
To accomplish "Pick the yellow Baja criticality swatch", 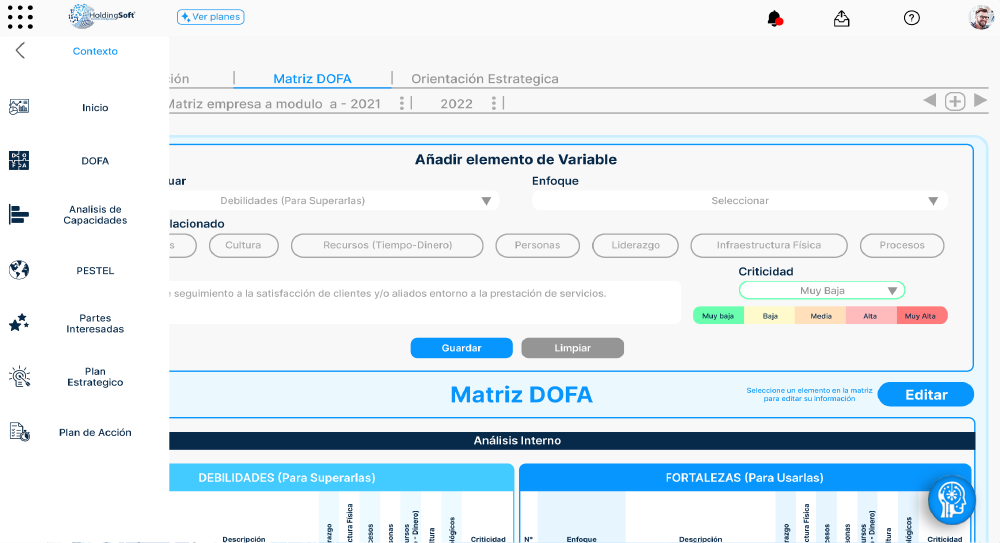I will [x=770, y=316].
